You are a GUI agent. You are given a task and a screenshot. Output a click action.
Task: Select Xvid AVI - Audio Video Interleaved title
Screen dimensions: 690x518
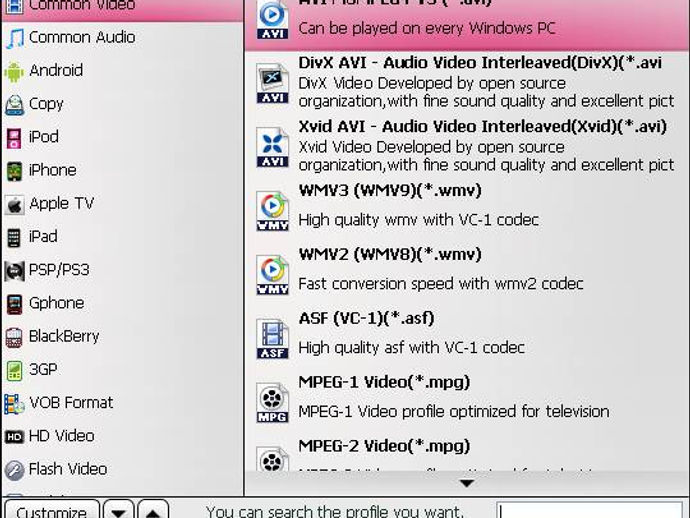482,127
